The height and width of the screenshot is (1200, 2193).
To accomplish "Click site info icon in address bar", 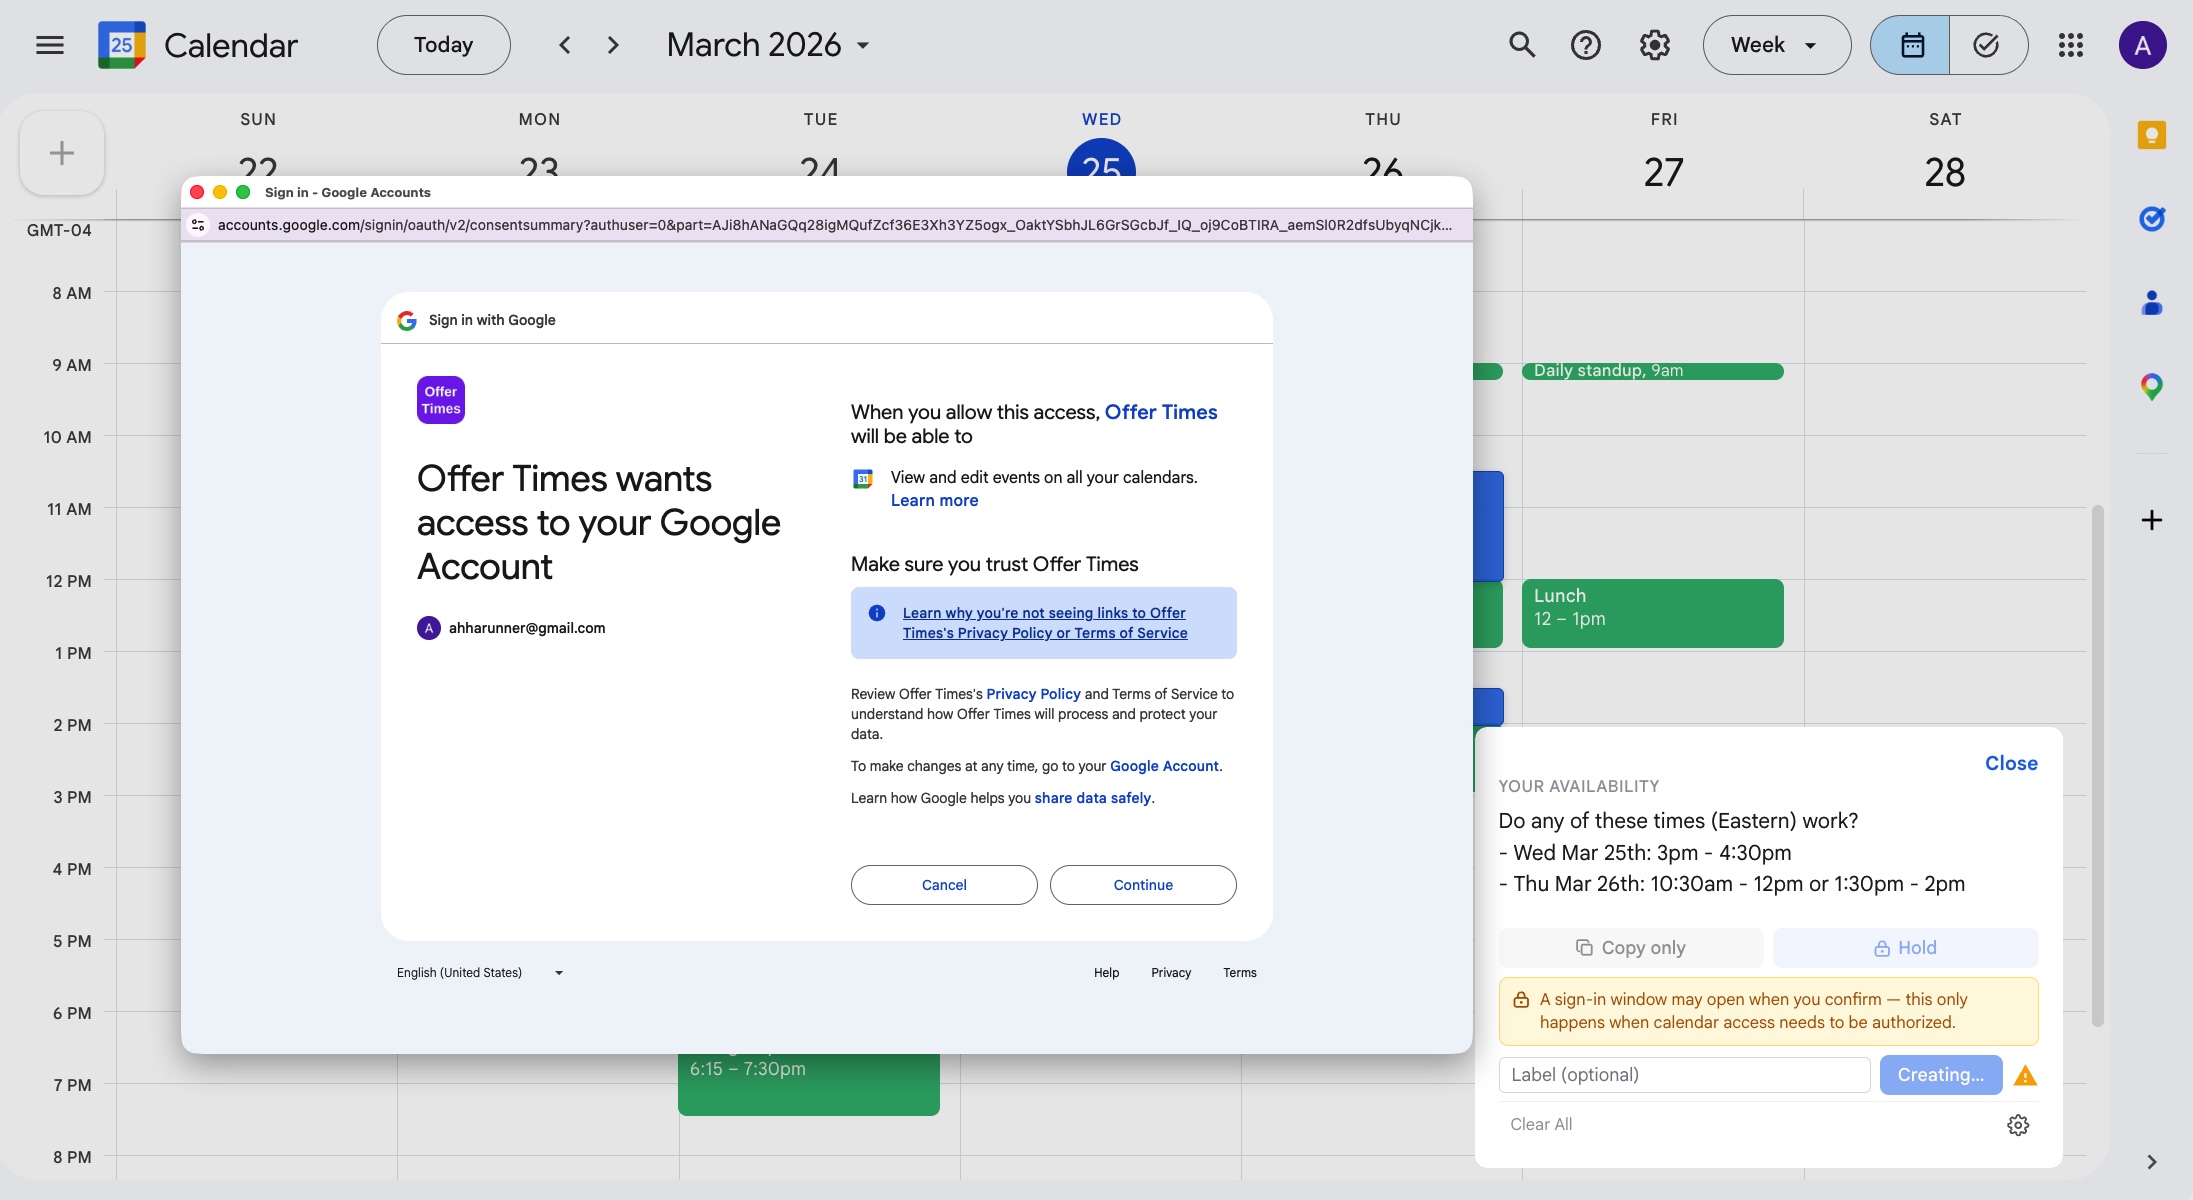I will pyautogui.click(x=198, y=225).
